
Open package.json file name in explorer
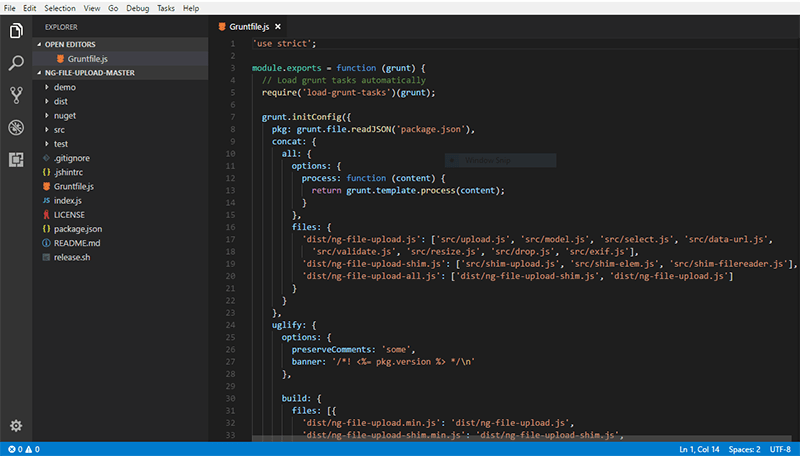(x=78, y=229)
